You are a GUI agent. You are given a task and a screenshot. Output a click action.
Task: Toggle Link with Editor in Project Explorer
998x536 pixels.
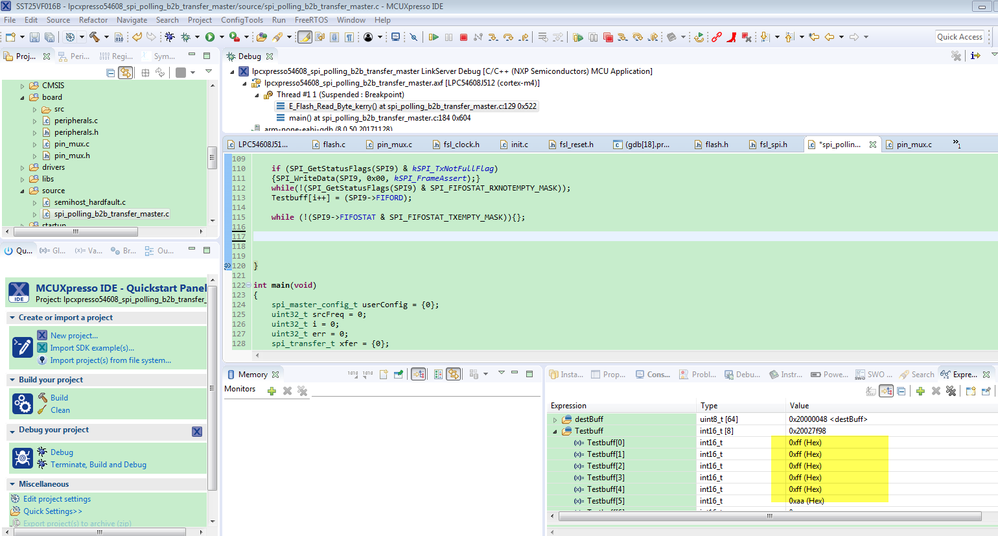click(125, 73)
